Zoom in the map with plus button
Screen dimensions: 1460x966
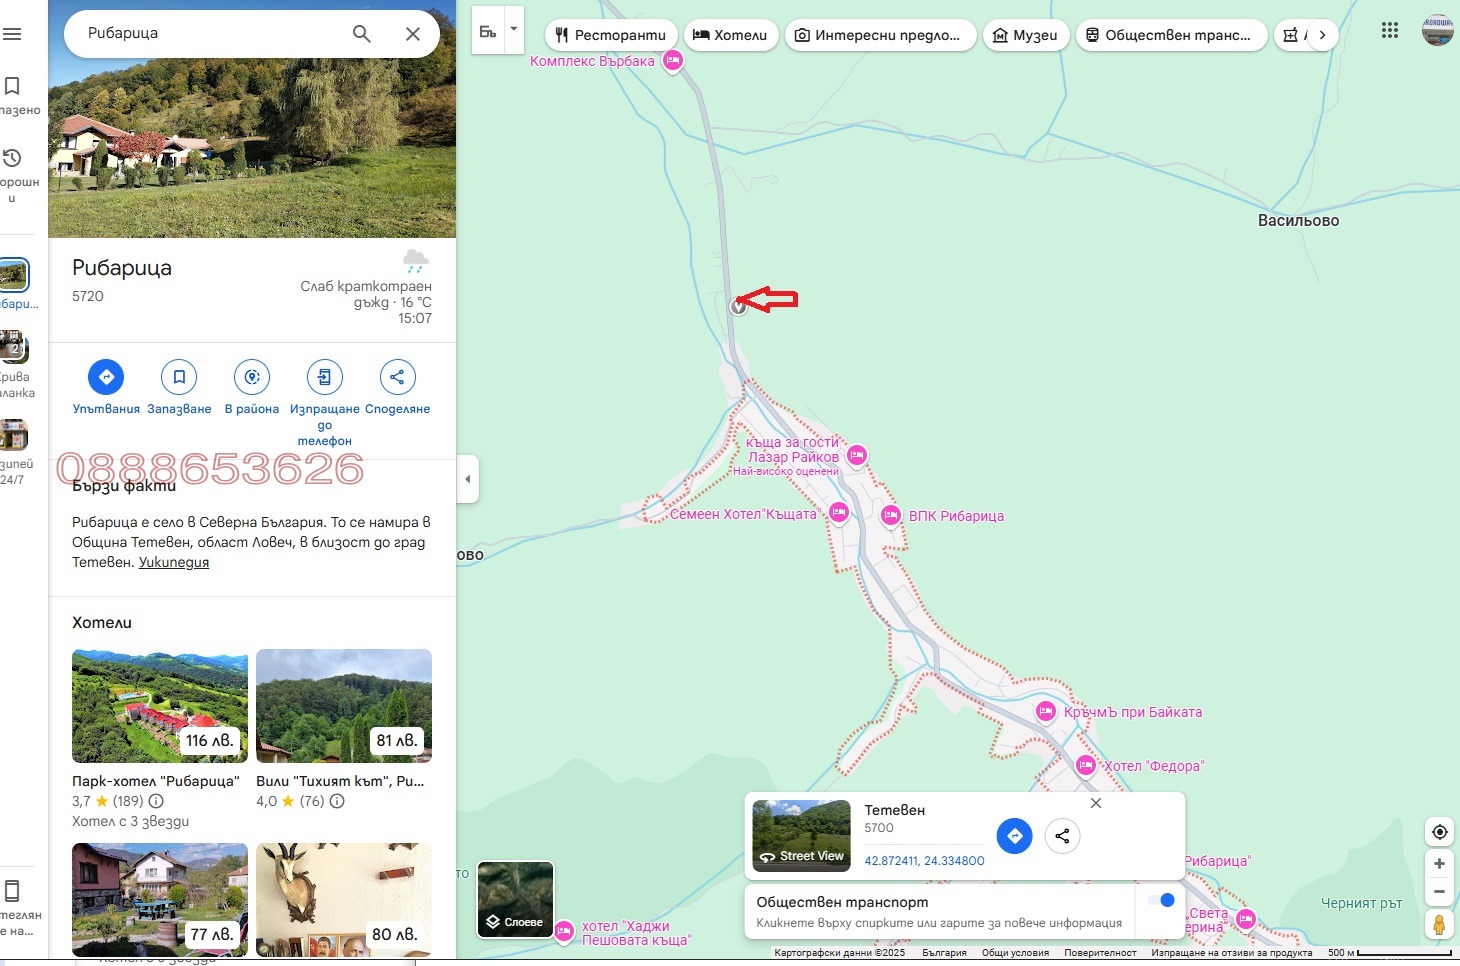click(x=1439, y=864)
